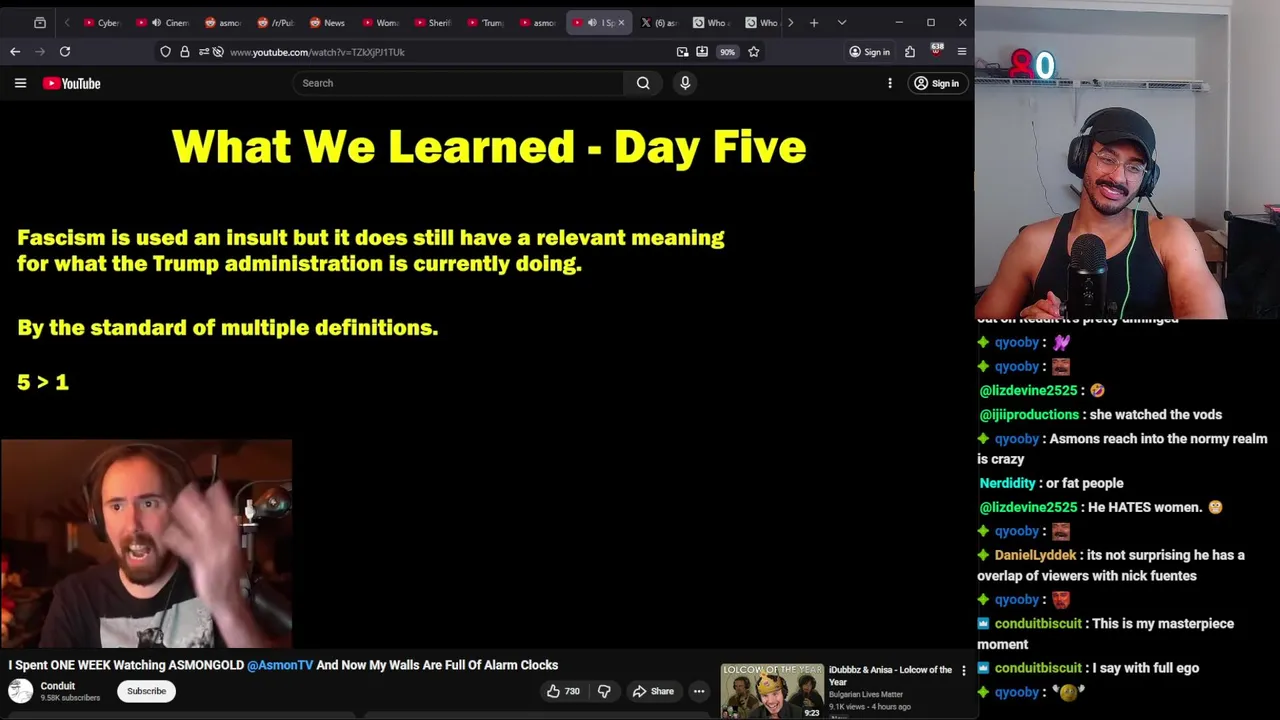Switch to the News Reddit tab
The height and width of the screenshot is (720, 1280).
[328, 22]
